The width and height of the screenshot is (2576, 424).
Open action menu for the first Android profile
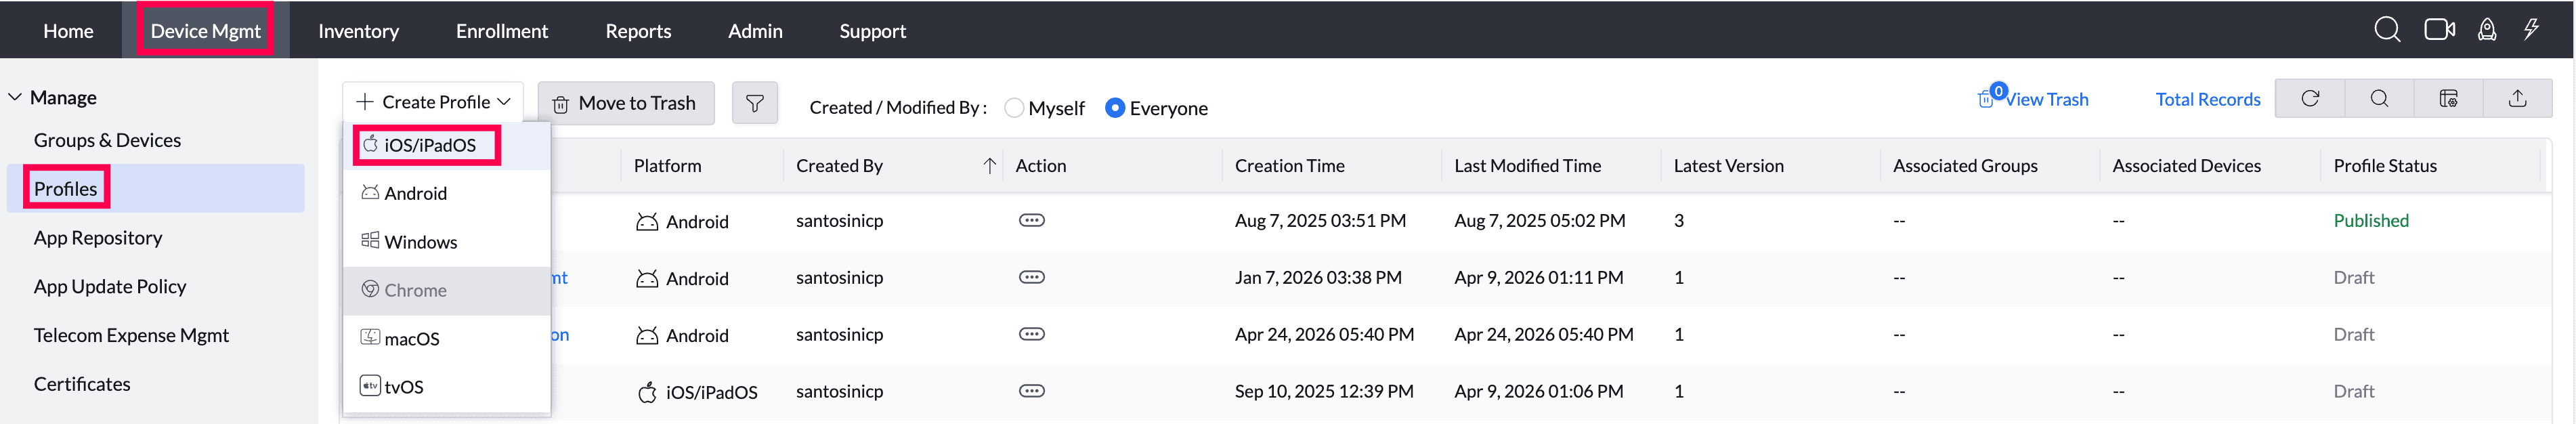(1031, 220)
